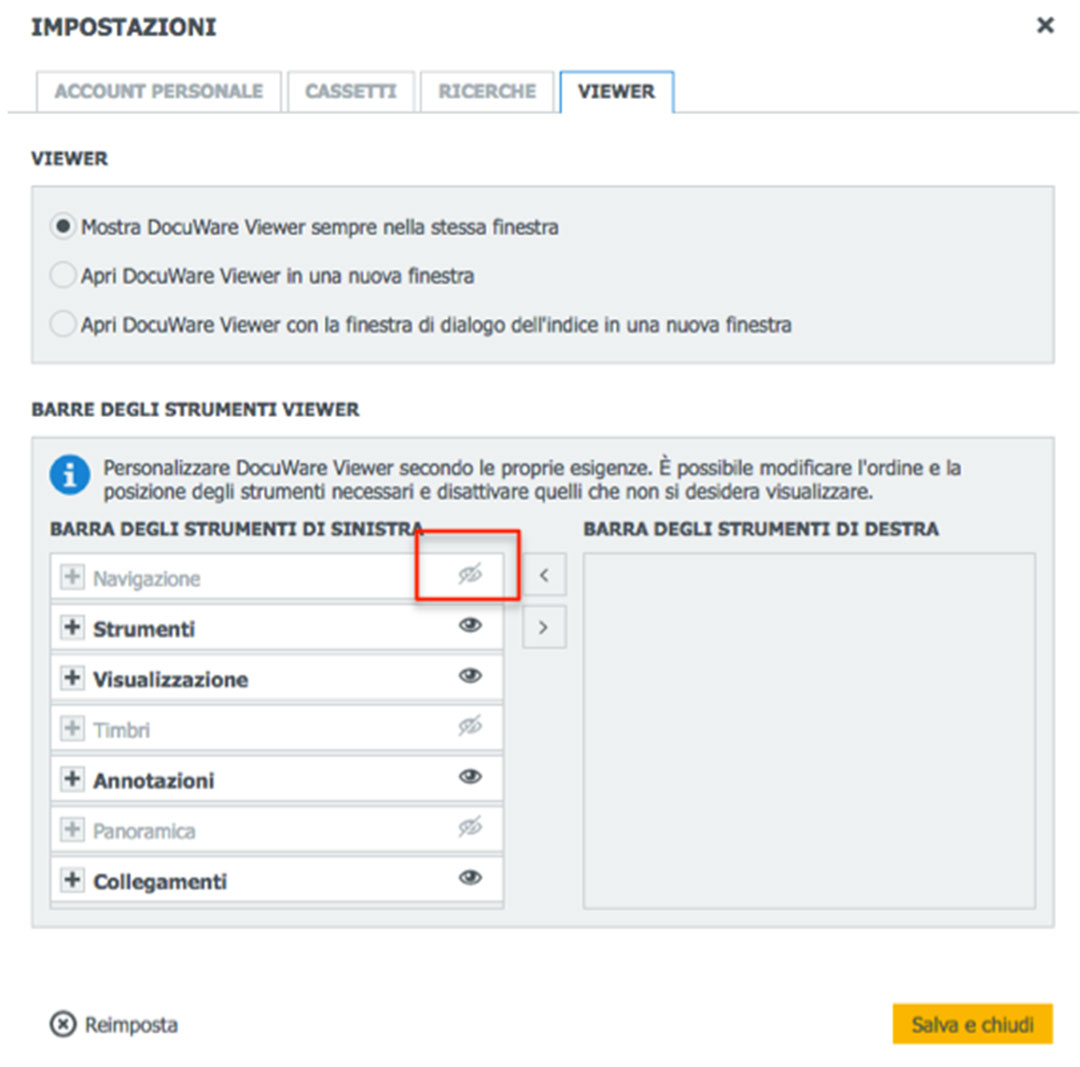1080x1067 pixels.
Task: Toggle visibility eye for Annotazioni
Action: (x=470, y=776)
